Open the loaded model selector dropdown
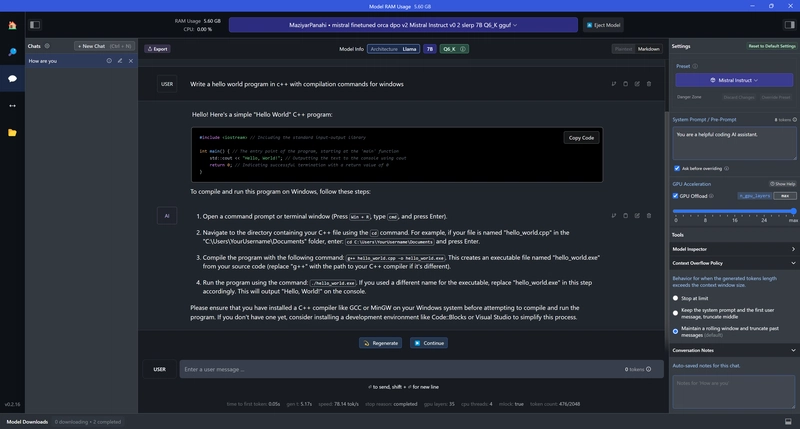Screen dimensions: 800x429 point(403,25)
